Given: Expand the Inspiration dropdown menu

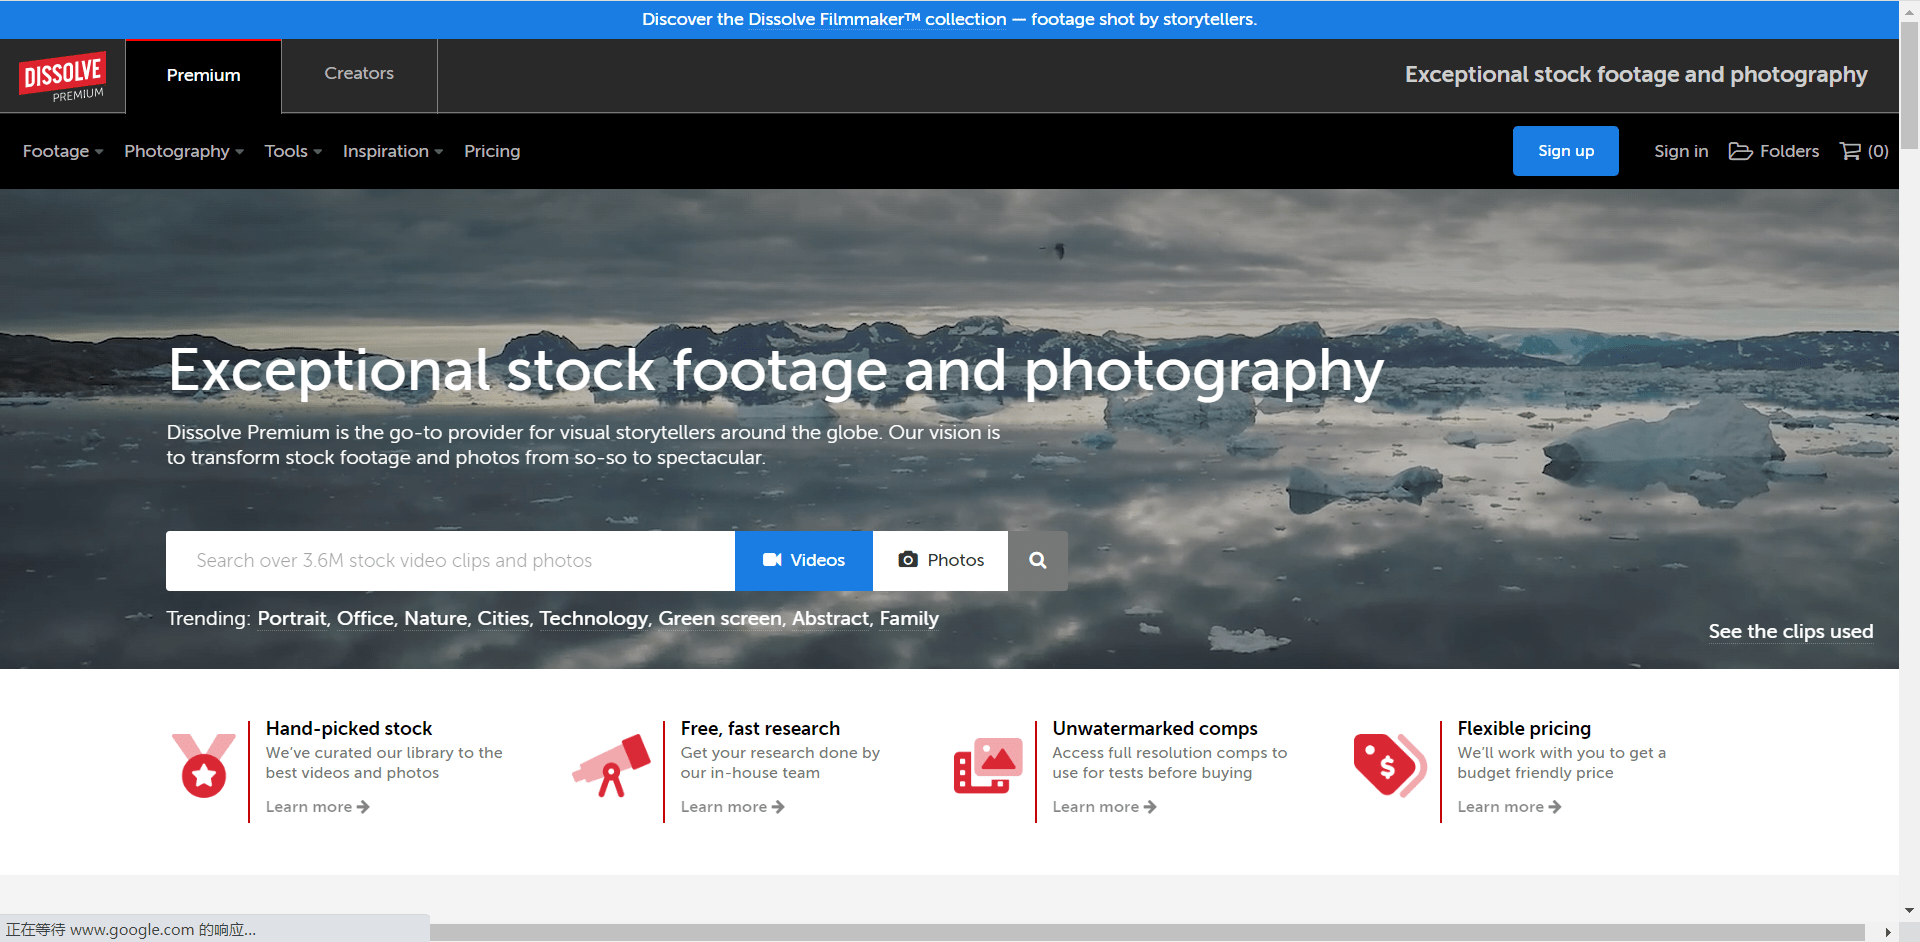Looking at the screenshot, I should [393, 151].
